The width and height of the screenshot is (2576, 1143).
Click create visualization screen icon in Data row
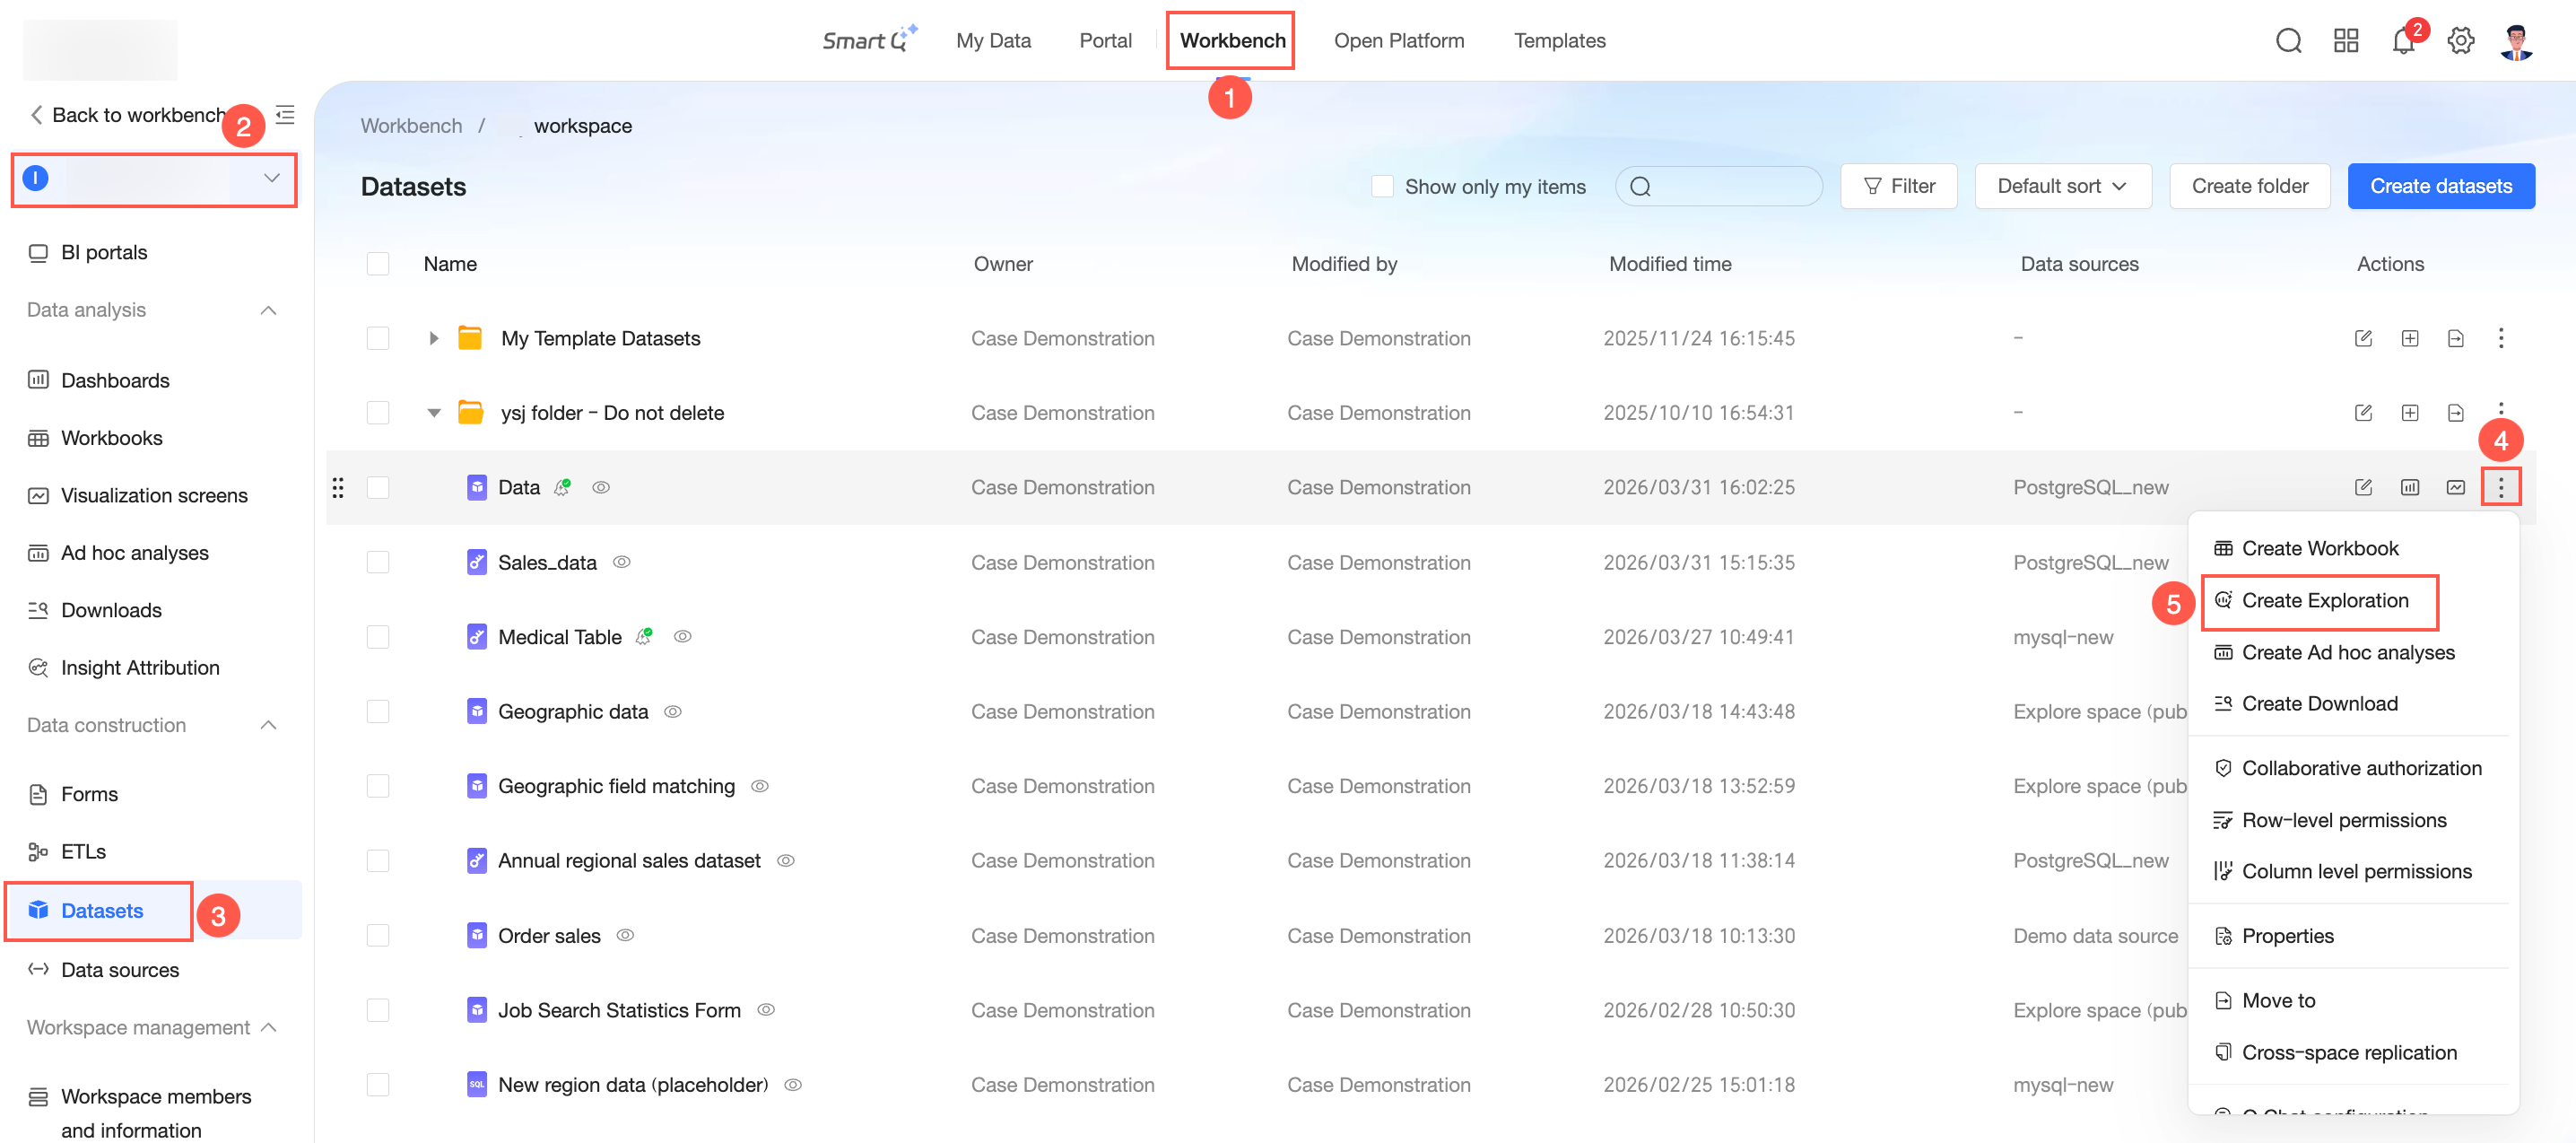pyautogui.click(x=2455, y=487)
